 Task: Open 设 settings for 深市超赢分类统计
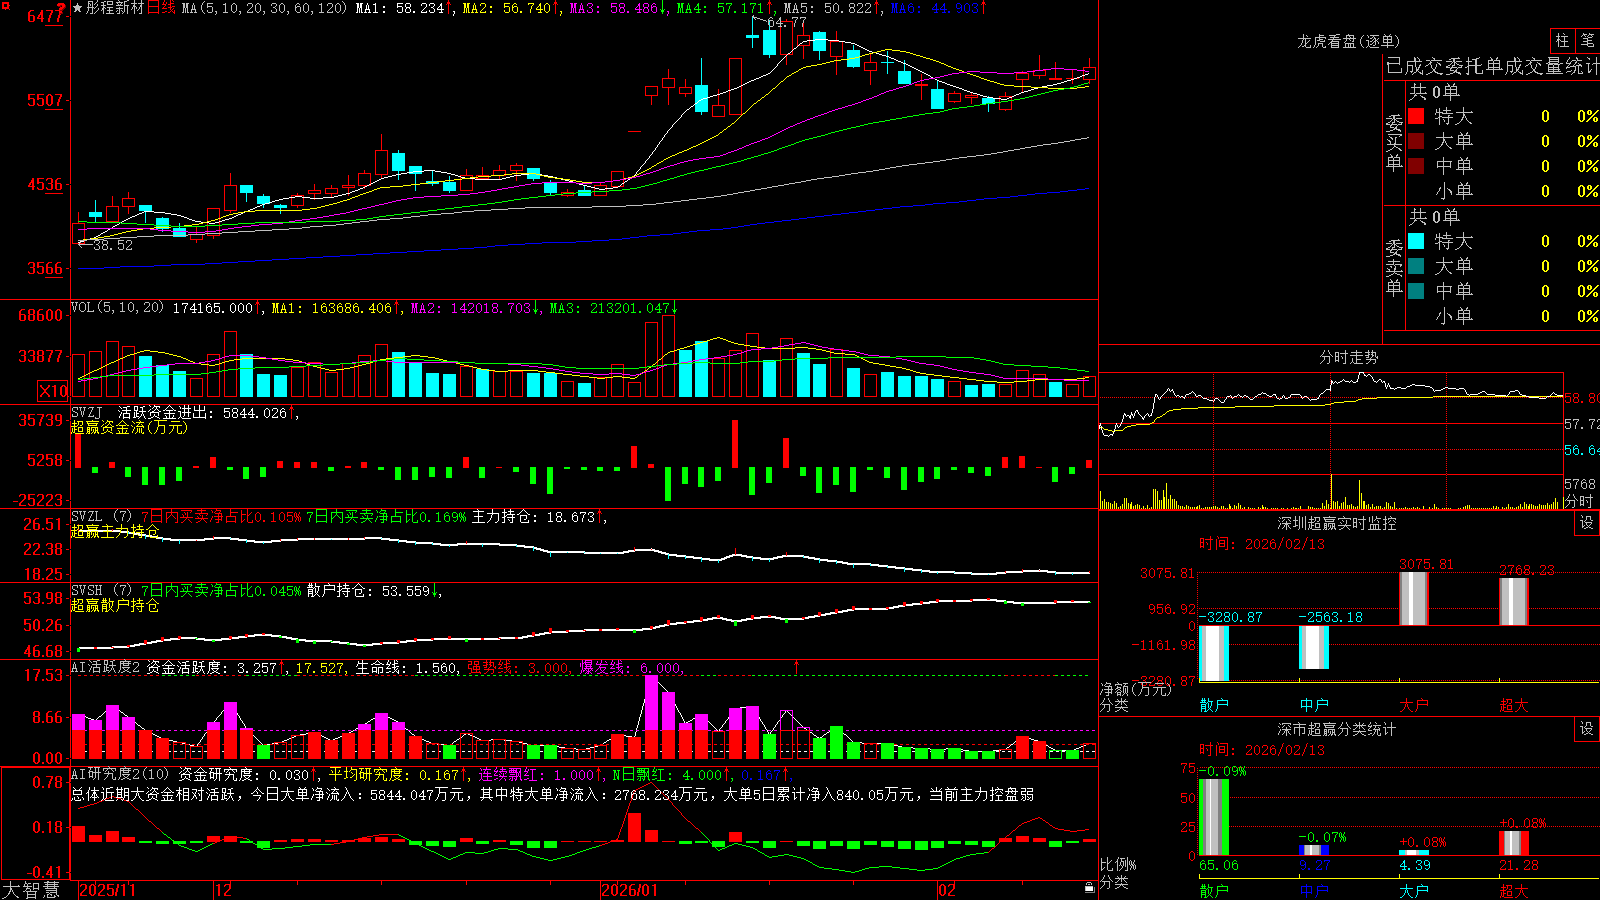click(x=1587, y=729)
